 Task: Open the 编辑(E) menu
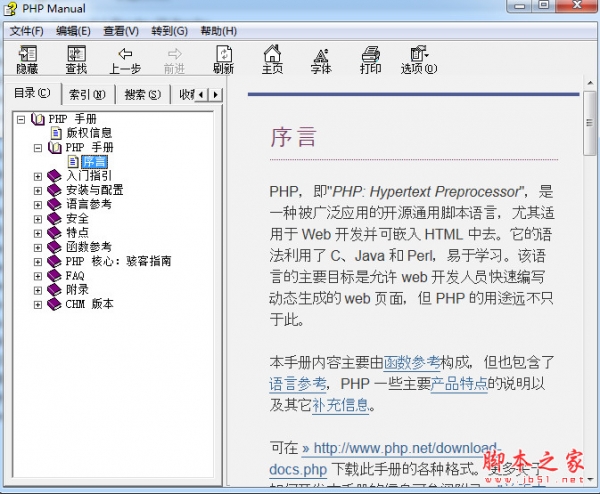[x=73, y=31]
